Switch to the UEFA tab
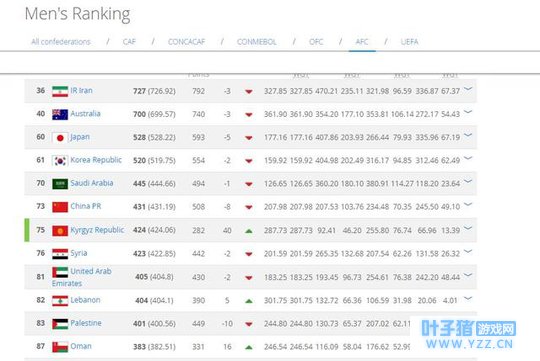540x361 pixels. tap(409, 42)
